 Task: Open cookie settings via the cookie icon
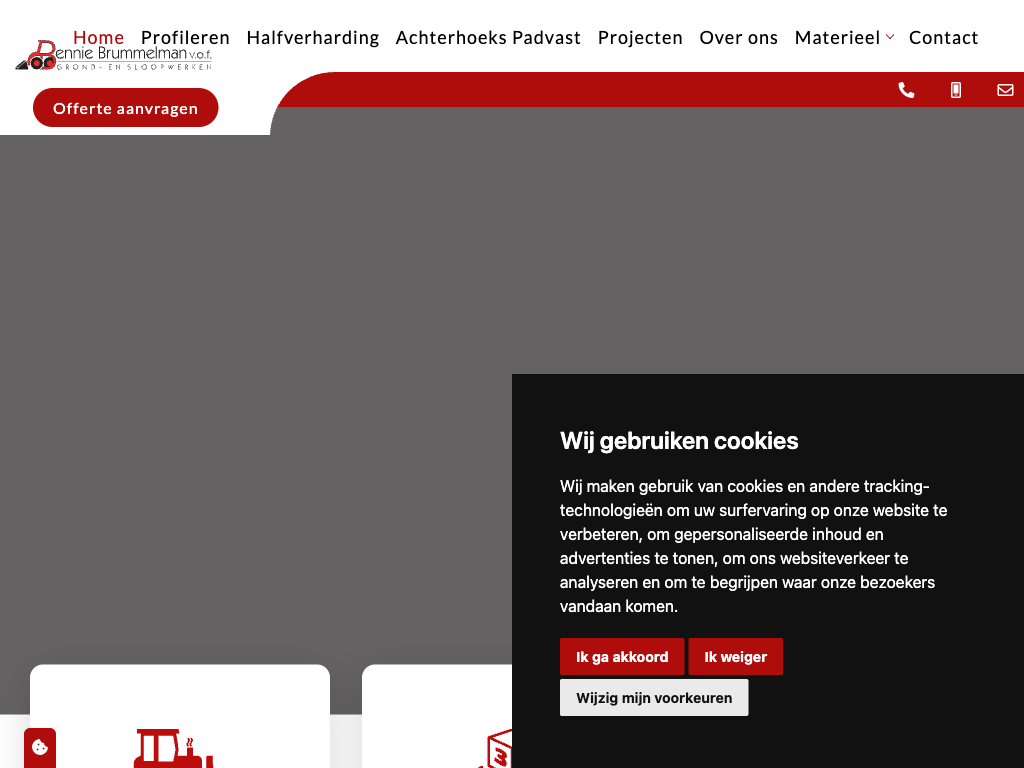[40, 747]
